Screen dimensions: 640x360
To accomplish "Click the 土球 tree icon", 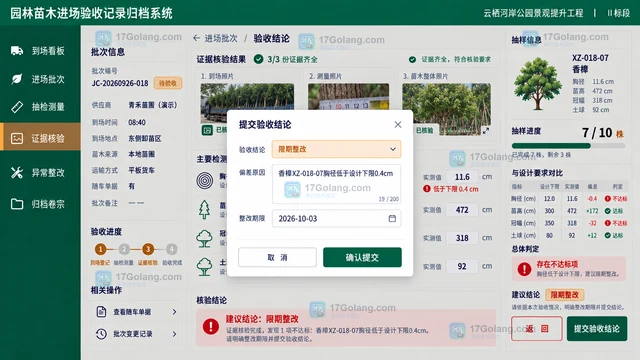I will tap(204, 267).
